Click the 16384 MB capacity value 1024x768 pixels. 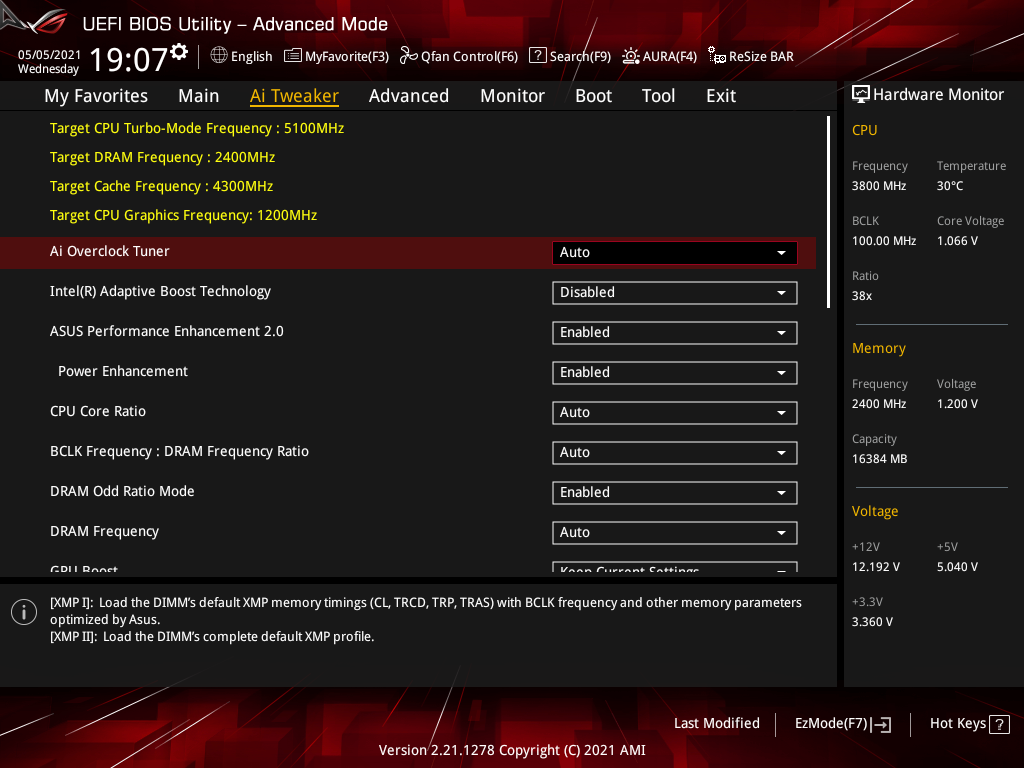[879, 458]
